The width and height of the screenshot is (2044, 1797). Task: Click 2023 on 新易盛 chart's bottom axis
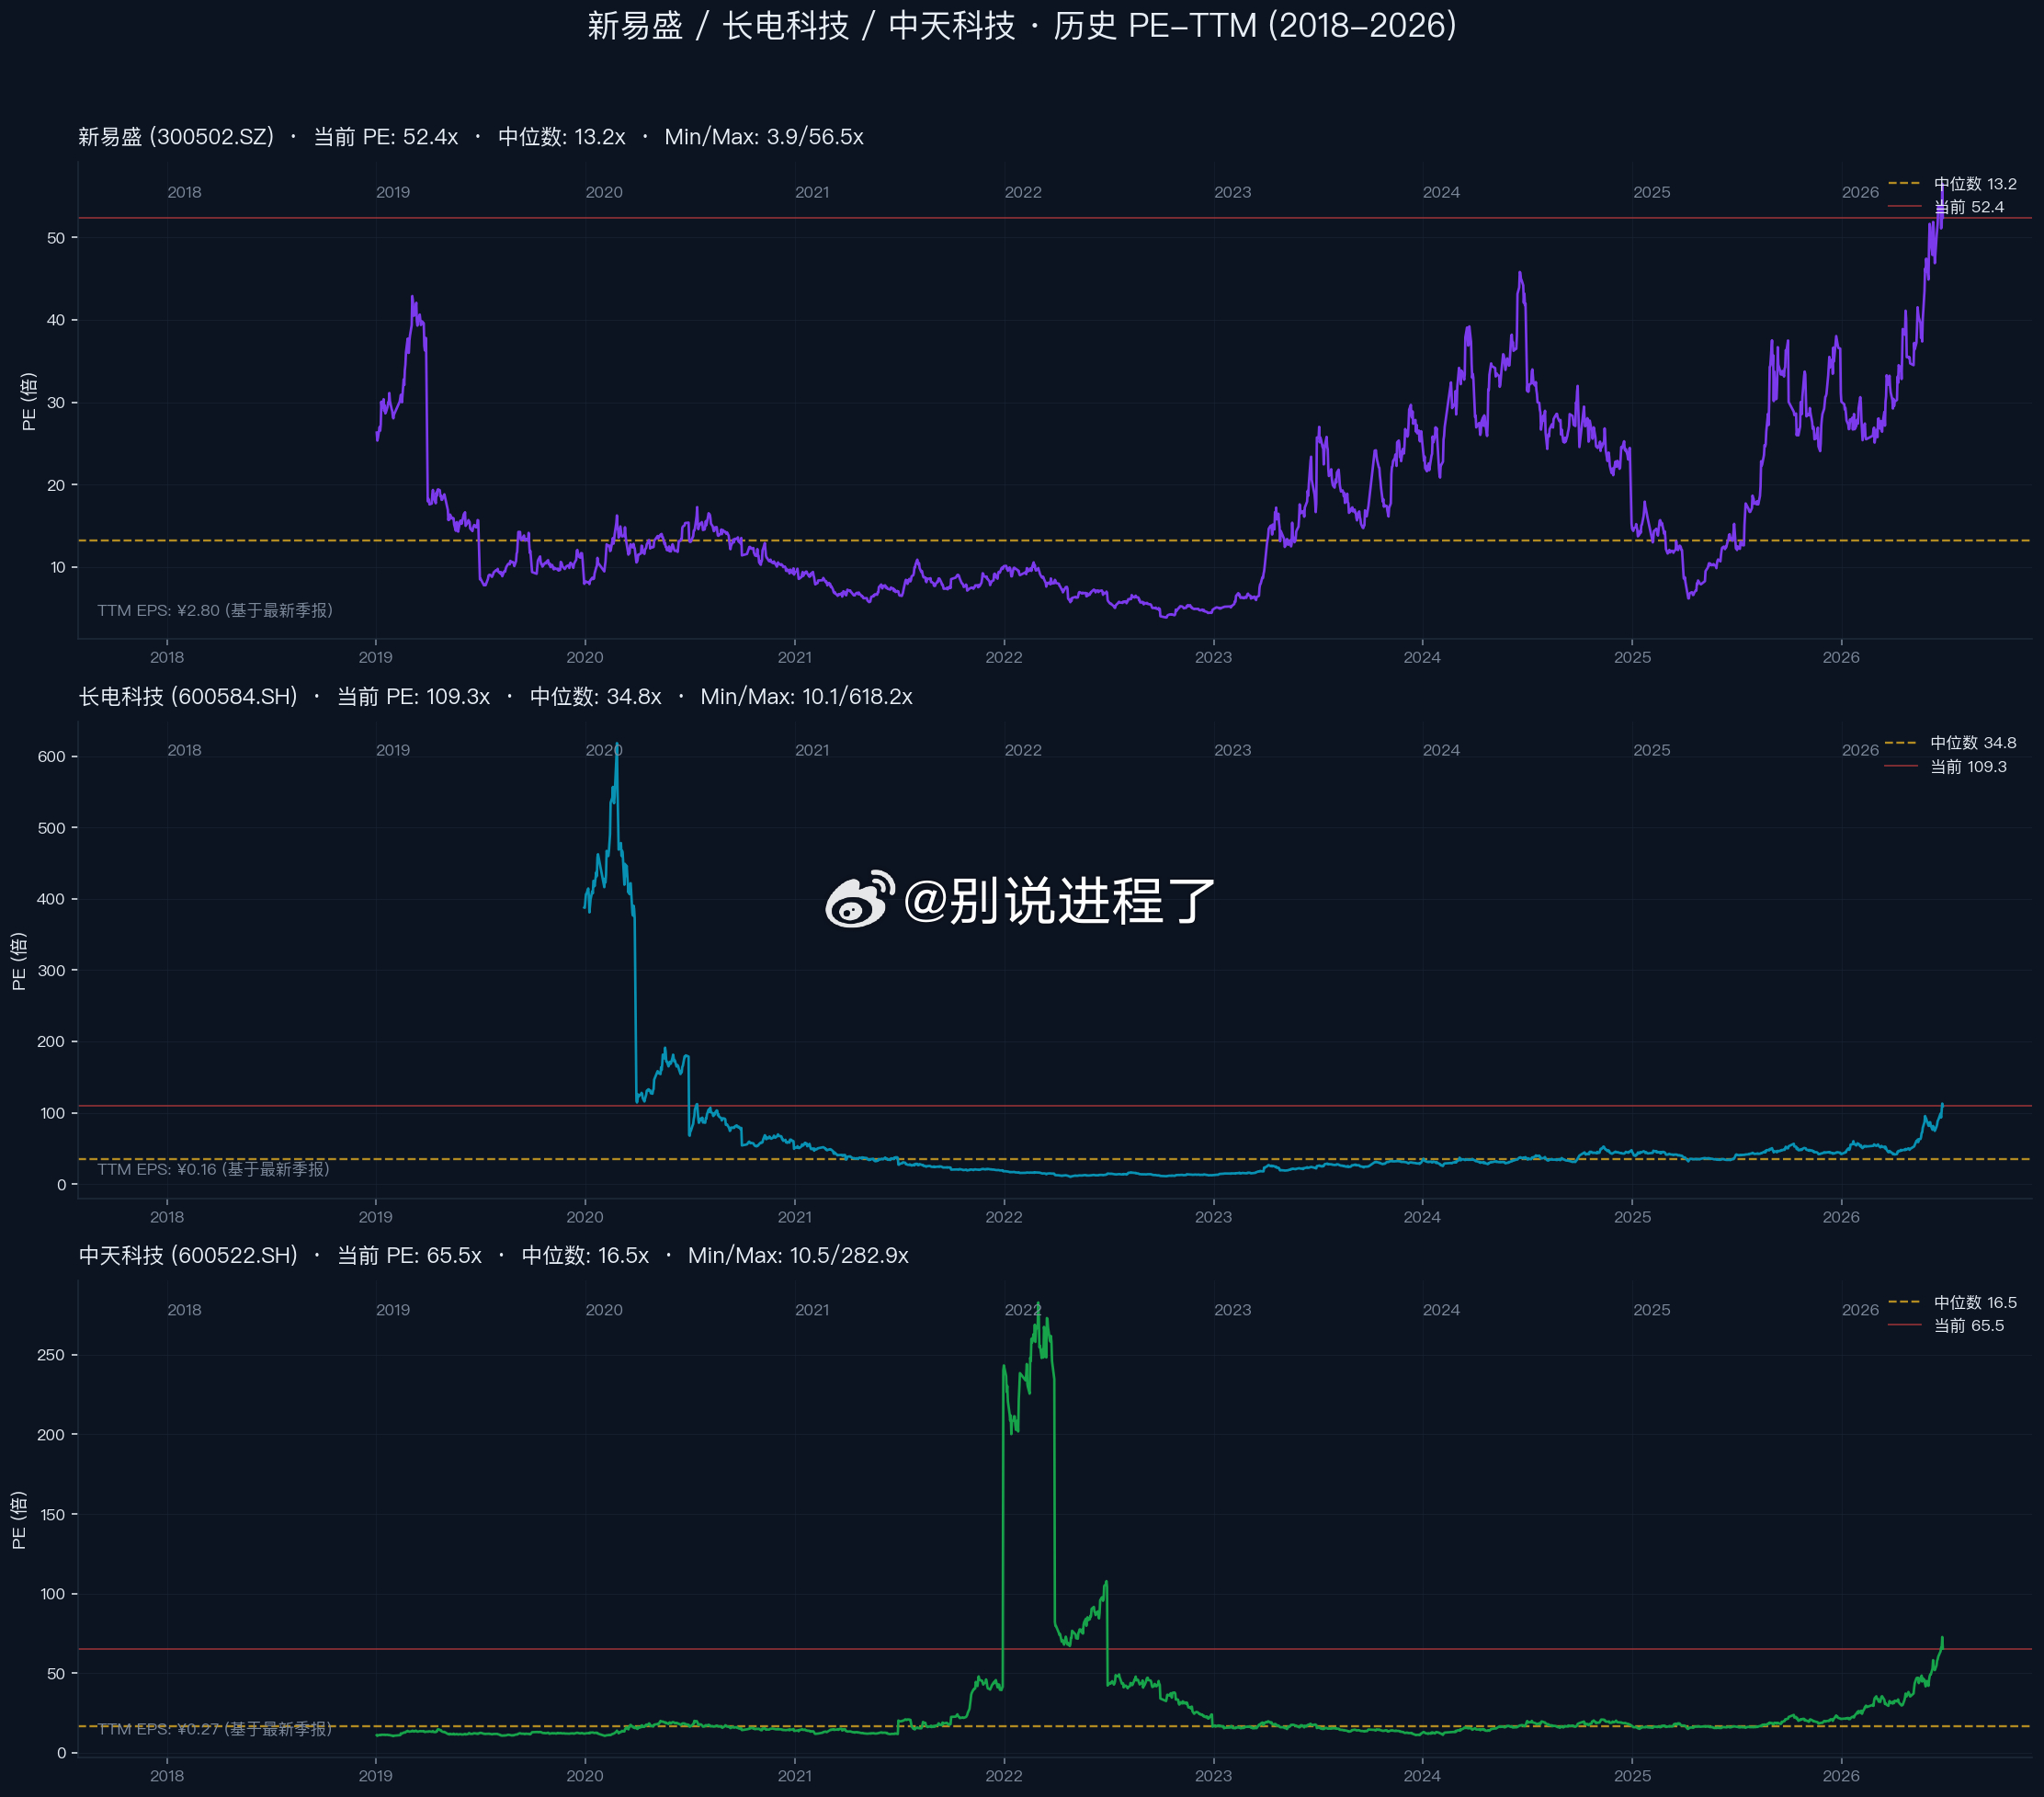[1213, 658]
